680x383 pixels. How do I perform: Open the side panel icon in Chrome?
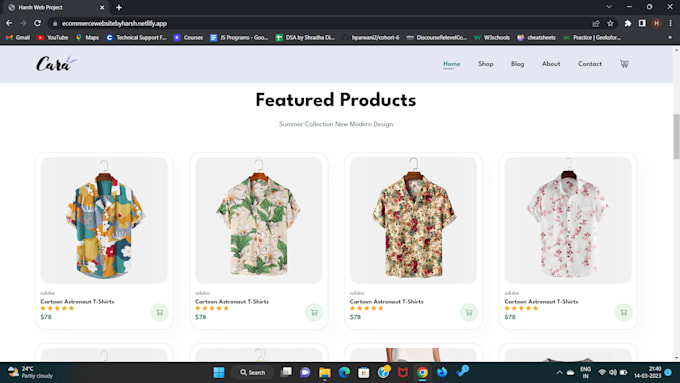642,23
